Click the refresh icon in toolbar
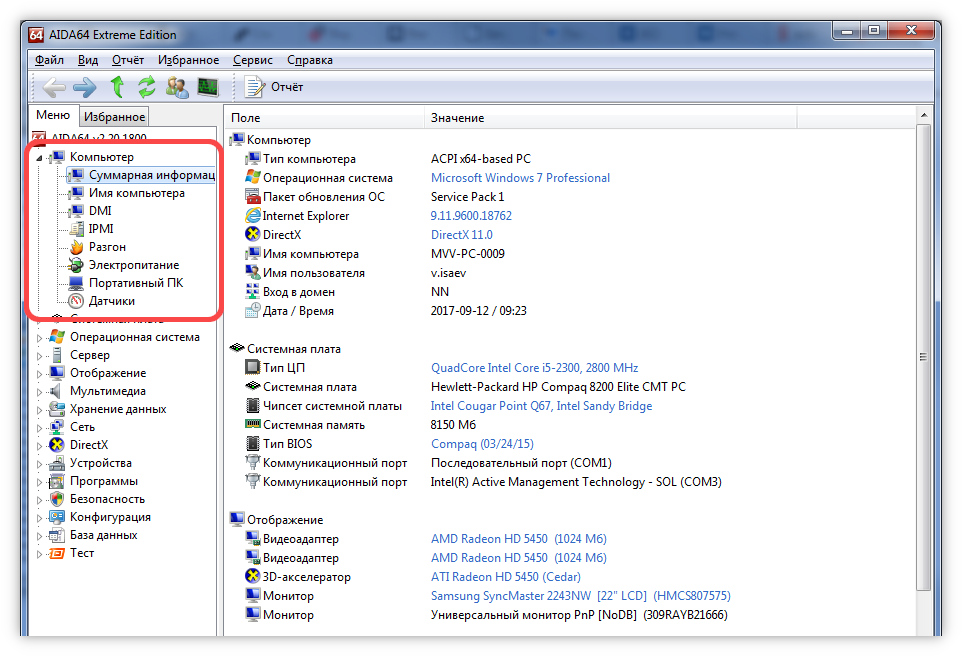This screenshot has height=656, width=962. coord(147,87)
